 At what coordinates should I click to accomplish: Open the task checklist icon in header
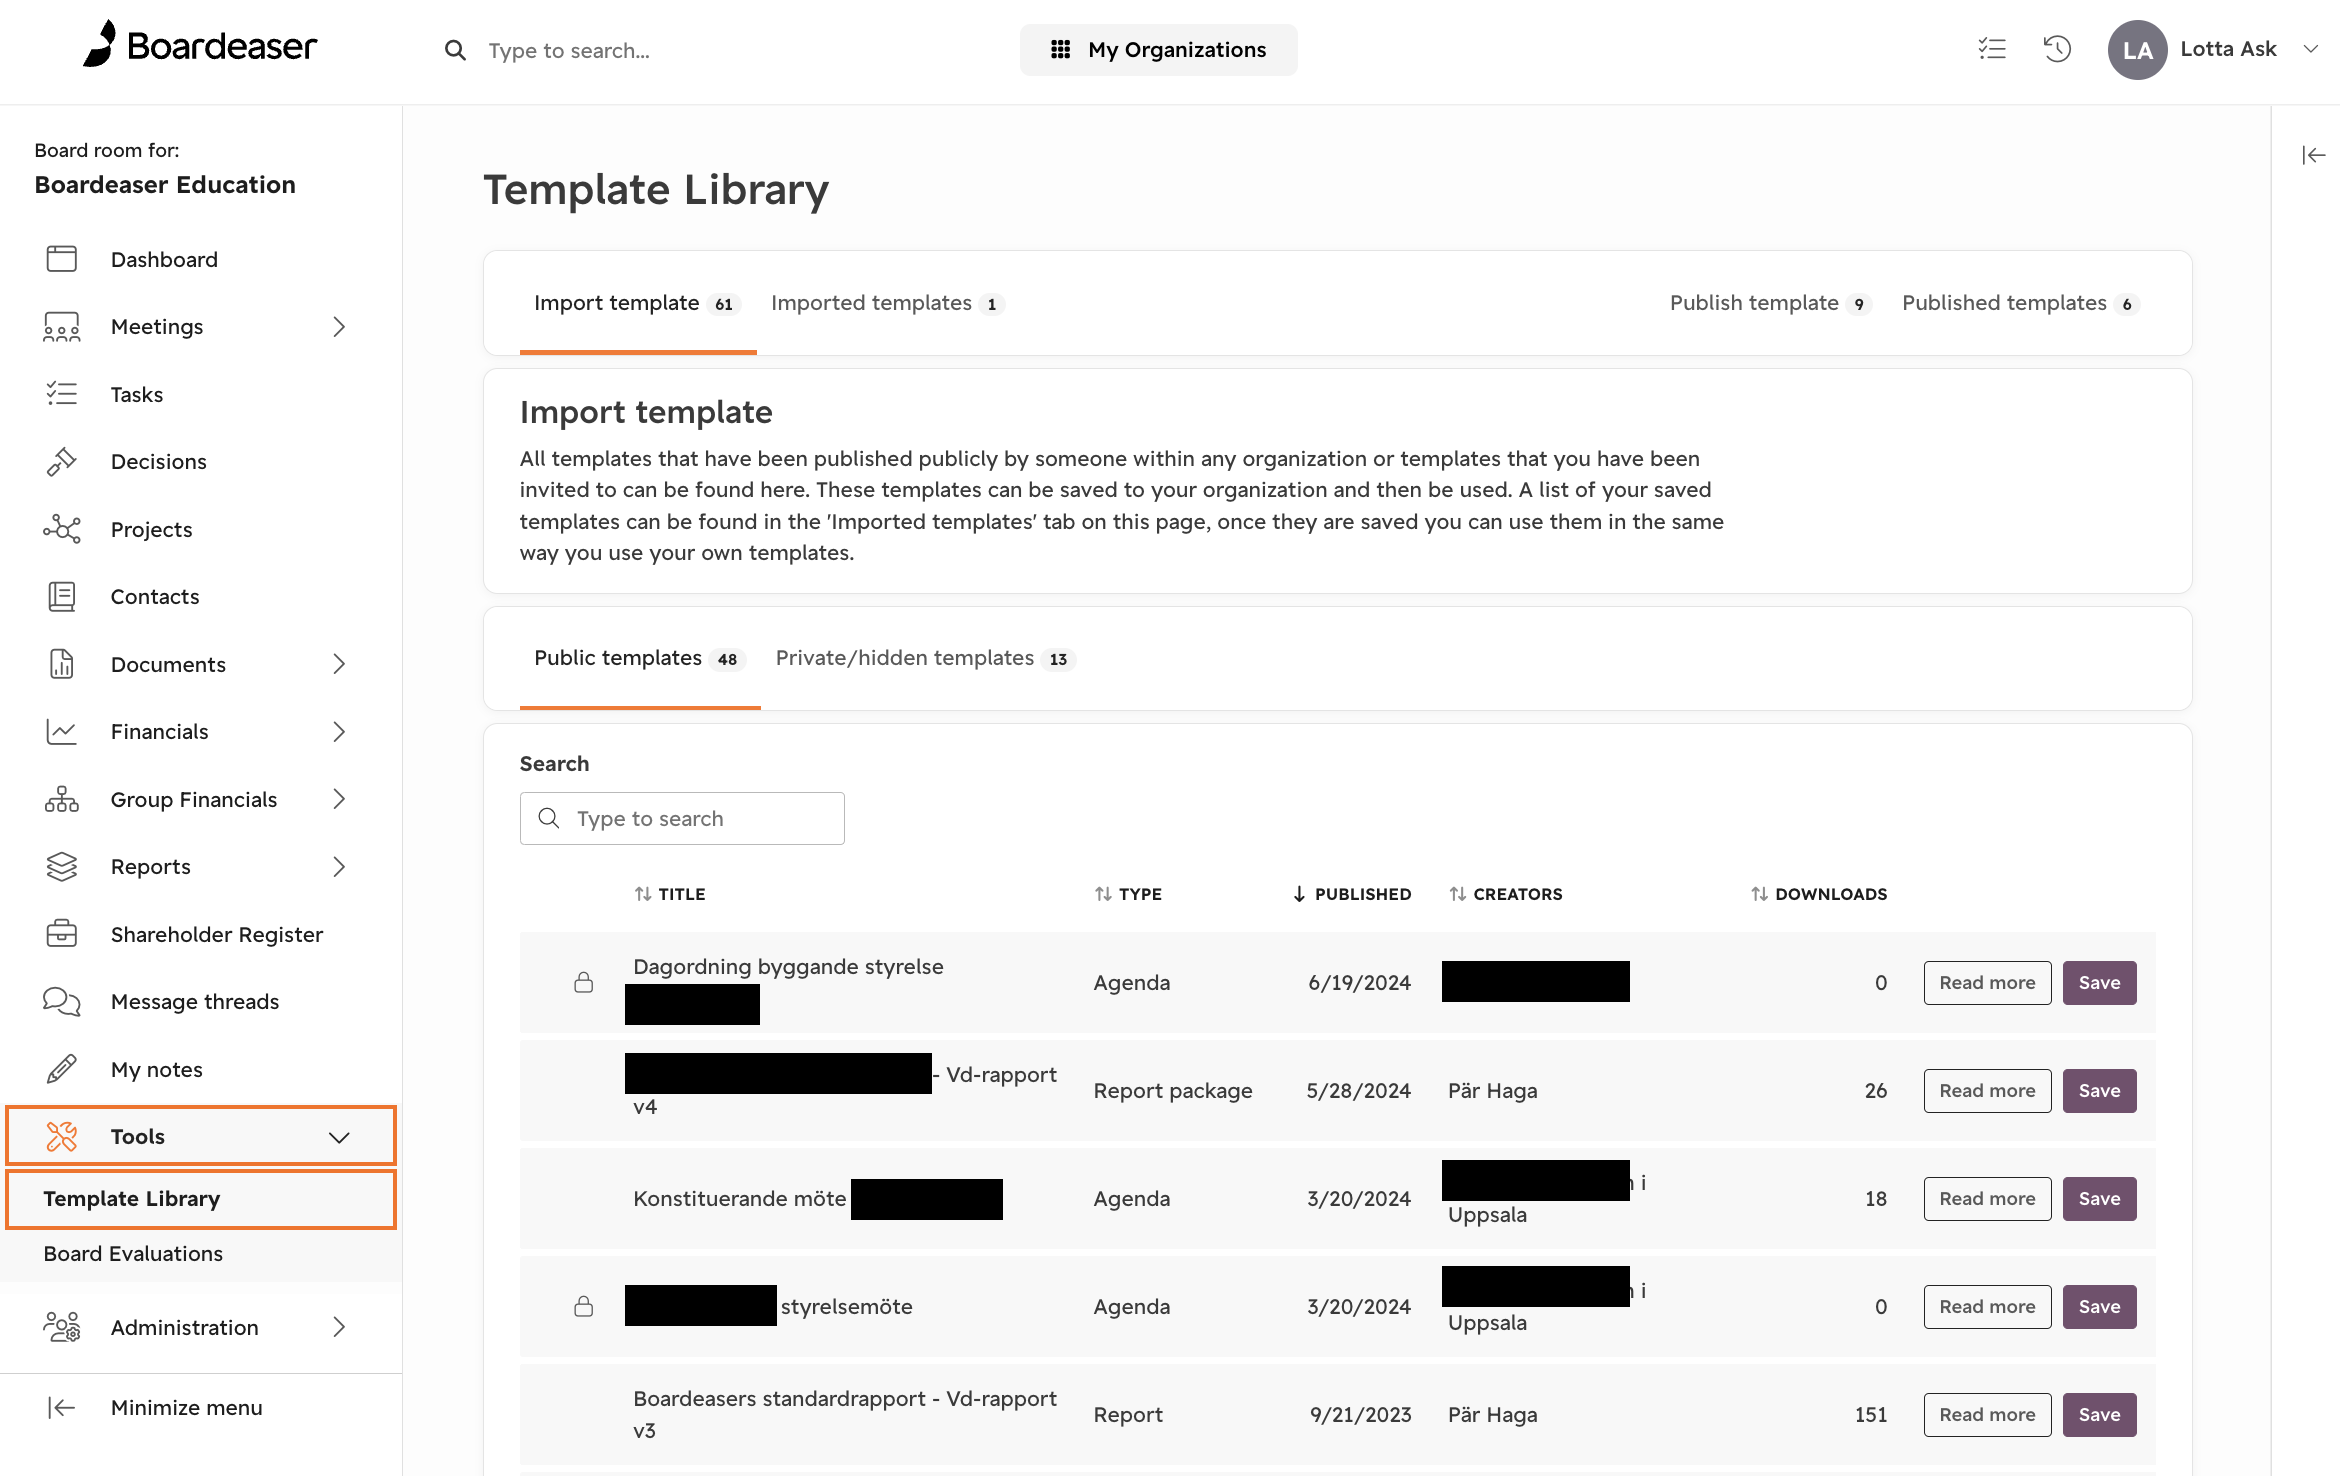pos(1992,49)
